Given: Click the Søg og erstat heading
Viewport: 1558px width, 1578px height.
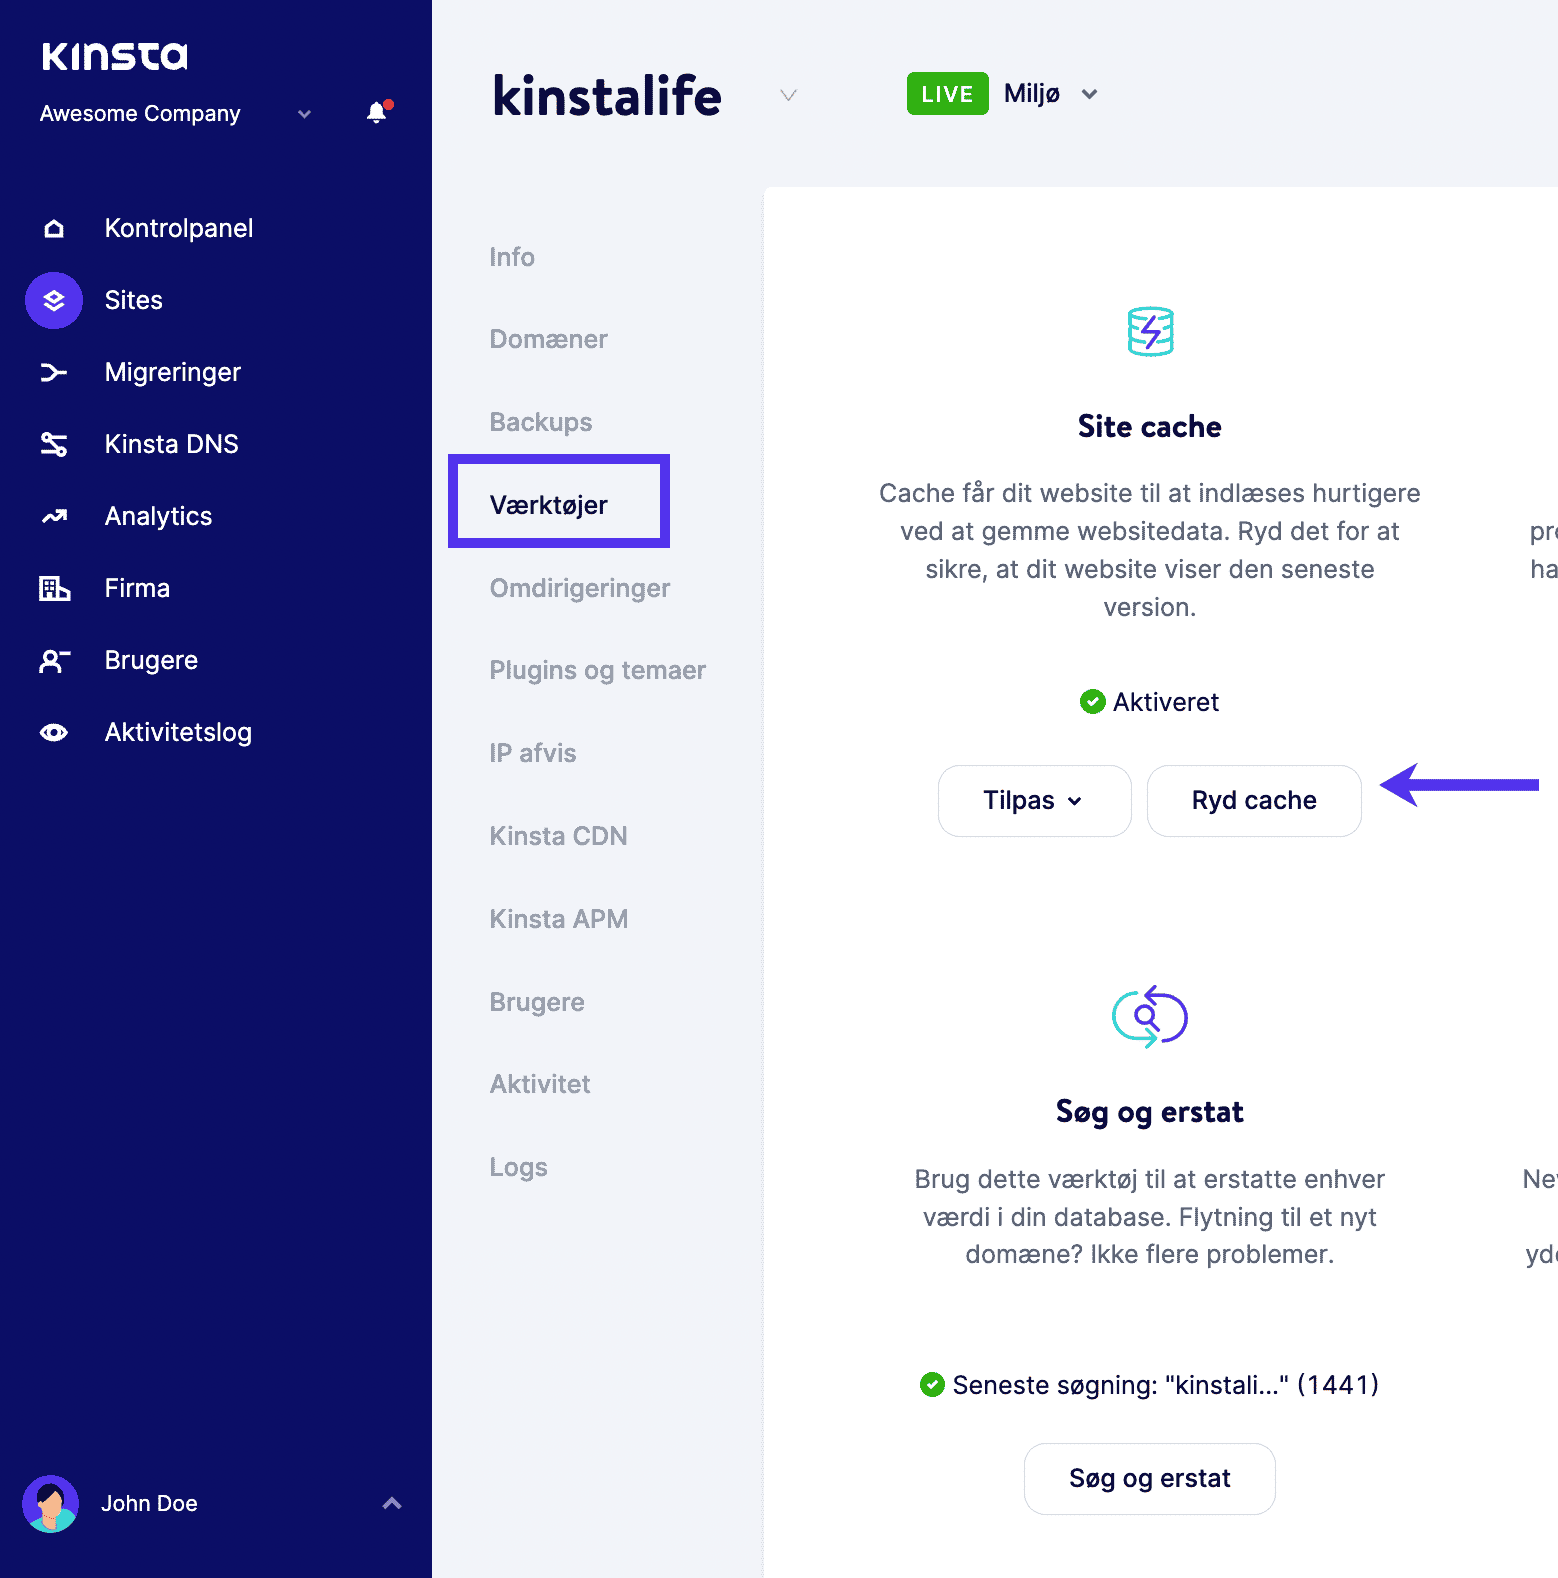Looking at the screenshot, I should pos(1150,1112).
